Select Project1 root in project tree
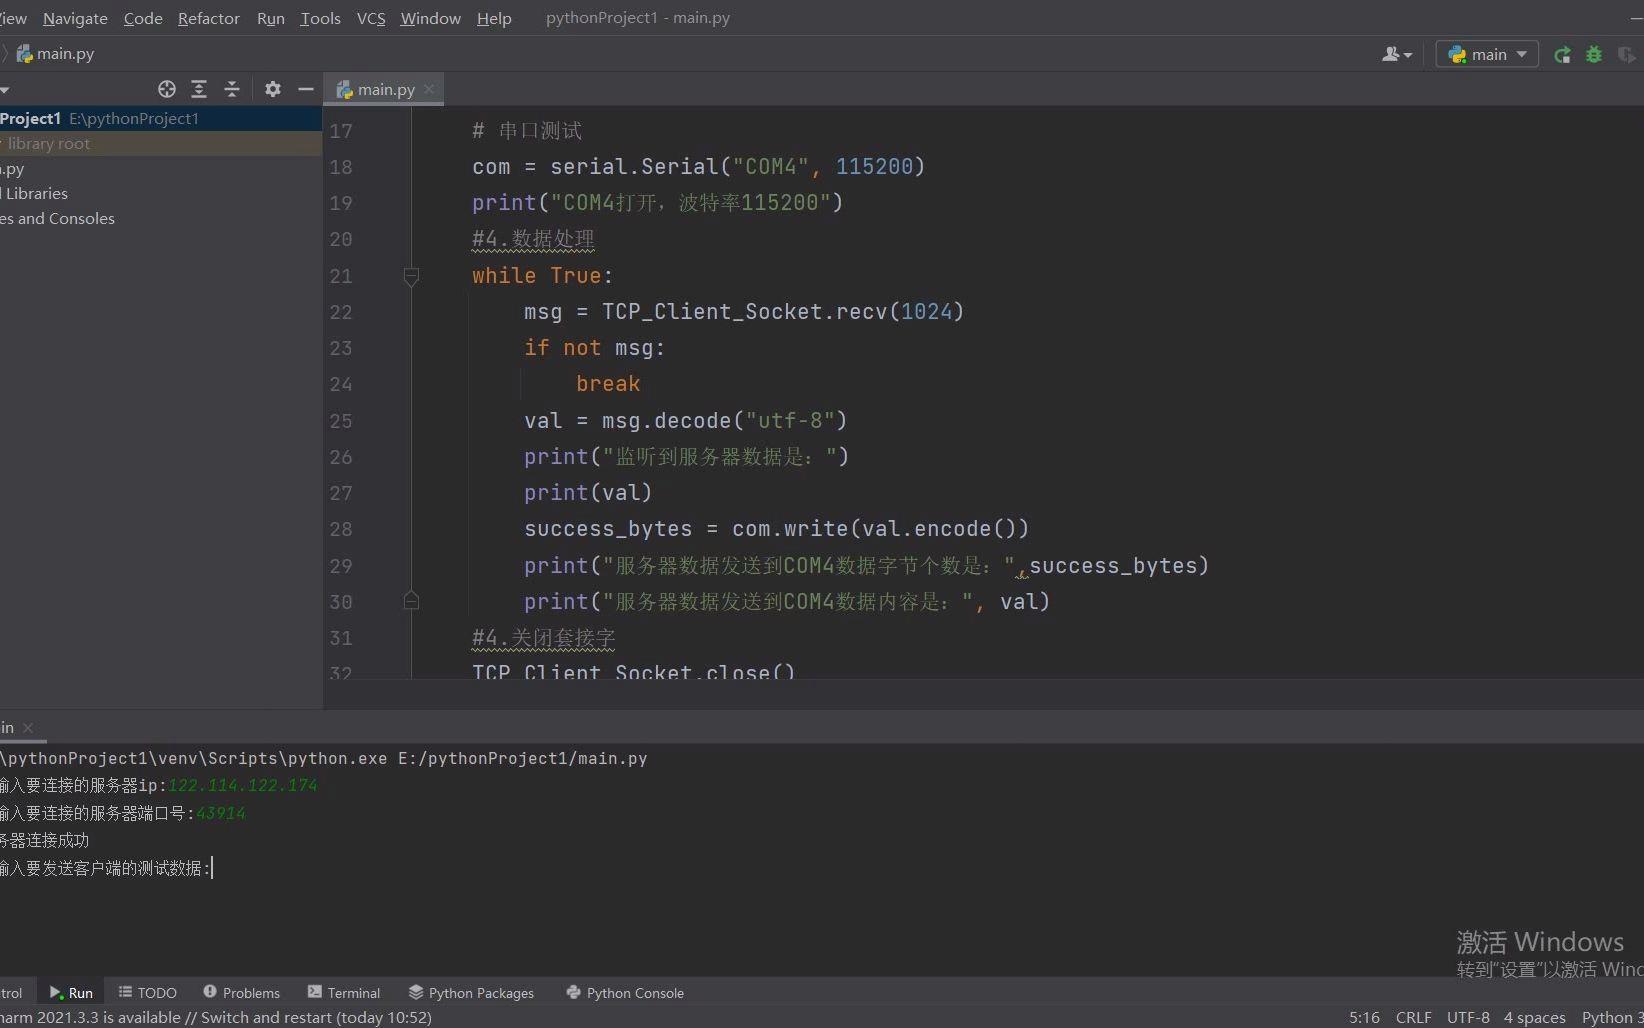1644x1028 pixels. click(x=160, y=118)
